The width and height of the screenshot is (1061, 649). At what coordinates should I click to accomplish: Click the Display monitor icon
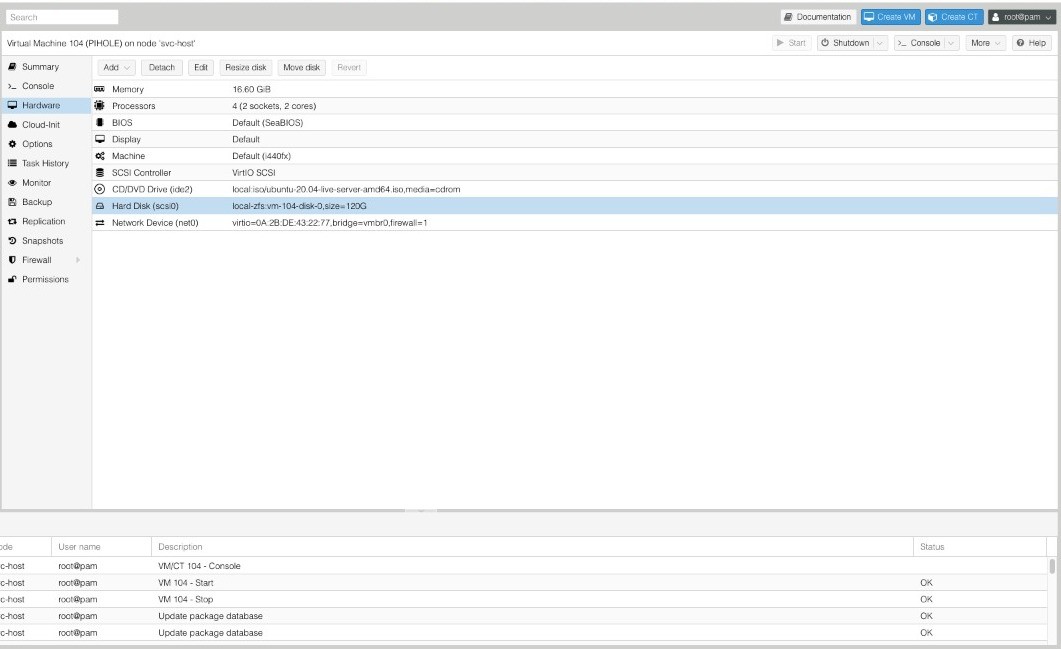click(x=100, y=139)
